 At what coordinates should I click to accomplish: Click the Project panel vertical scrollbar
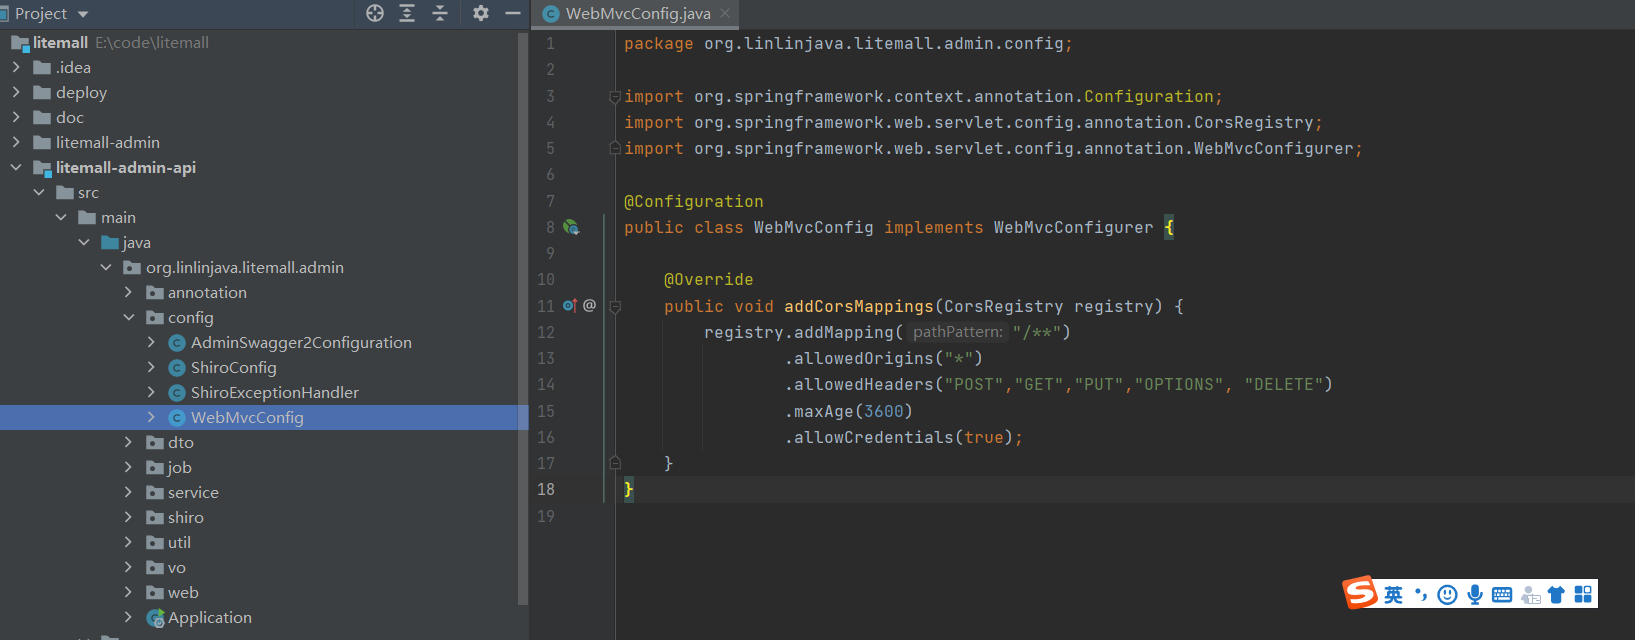[x=522, y=320]
